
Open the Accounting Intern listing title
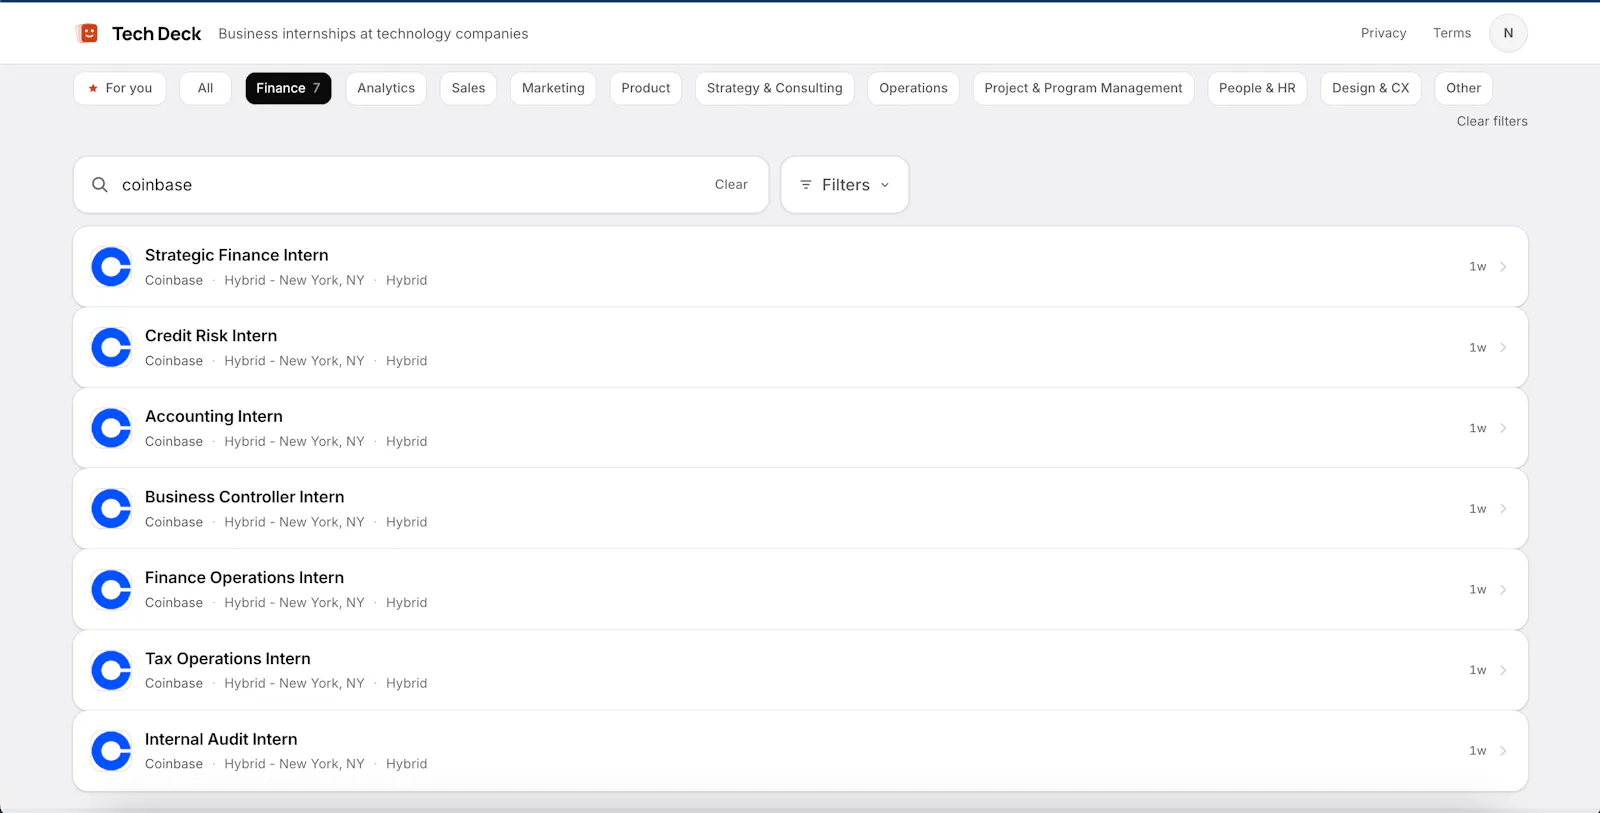coord(214,416)
